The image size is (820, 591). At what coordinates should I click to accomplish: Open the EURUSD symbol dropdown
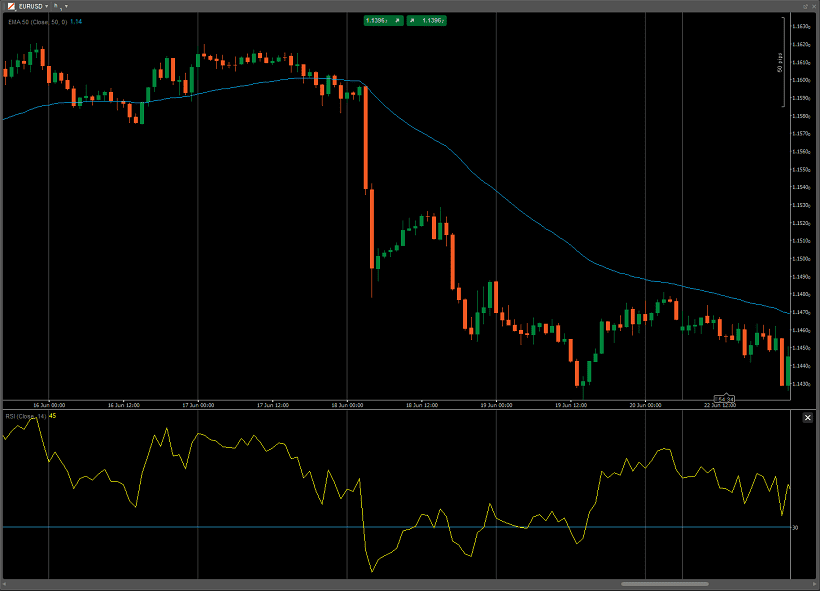[x=47, y=6]
